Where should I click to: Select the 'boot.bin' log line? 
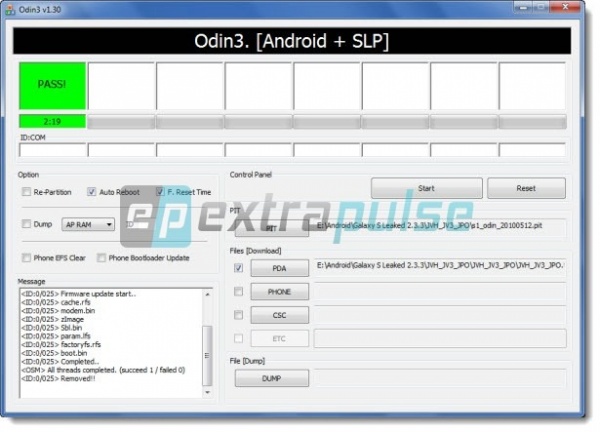click(54, 353)
